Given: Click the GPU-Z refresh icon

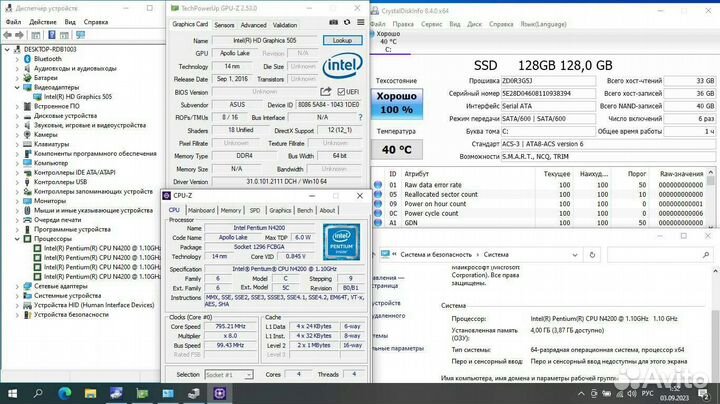Looking at the screenshot, I should 347,22.
